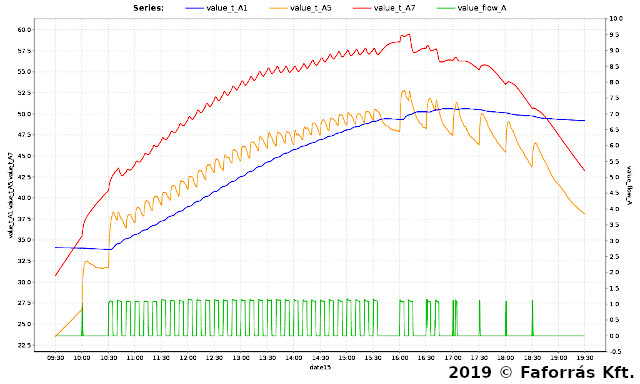Click the value_t_A5 legend label
Viewport: 640px width, 384px height.
tap(311, 8)
